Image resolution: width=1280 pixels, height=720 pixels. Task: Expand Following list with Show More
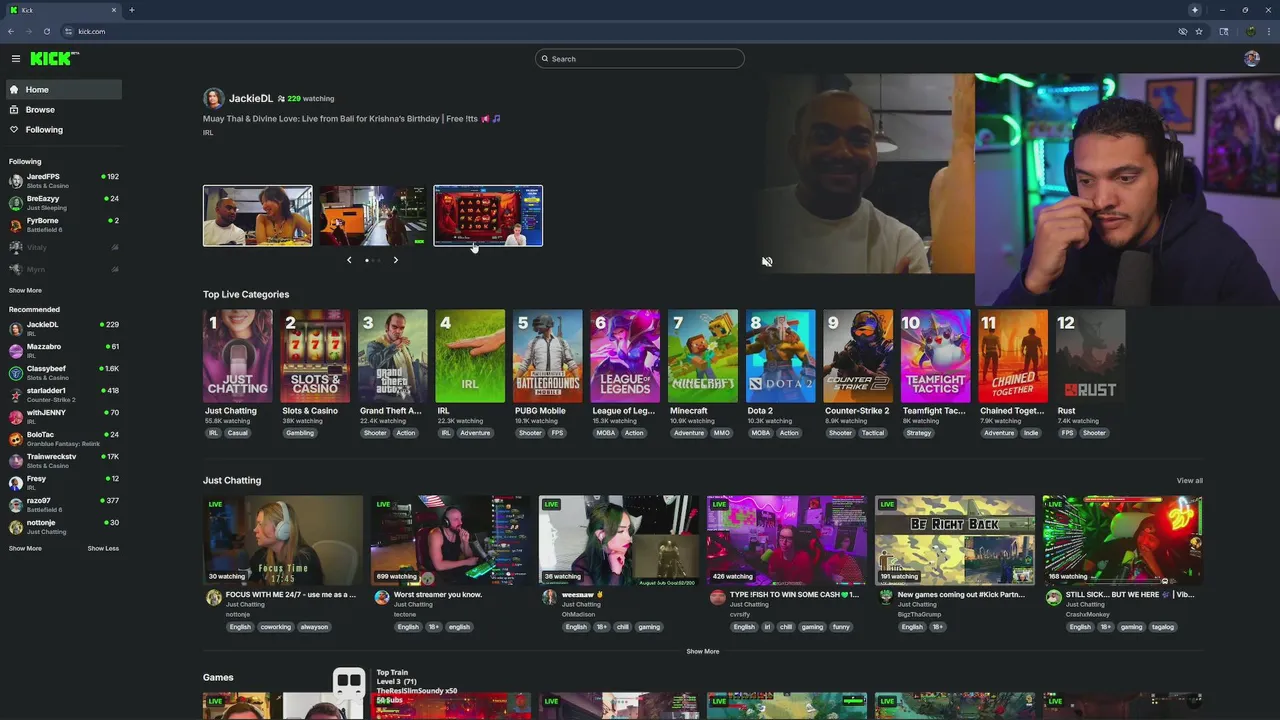click(25, 290)
